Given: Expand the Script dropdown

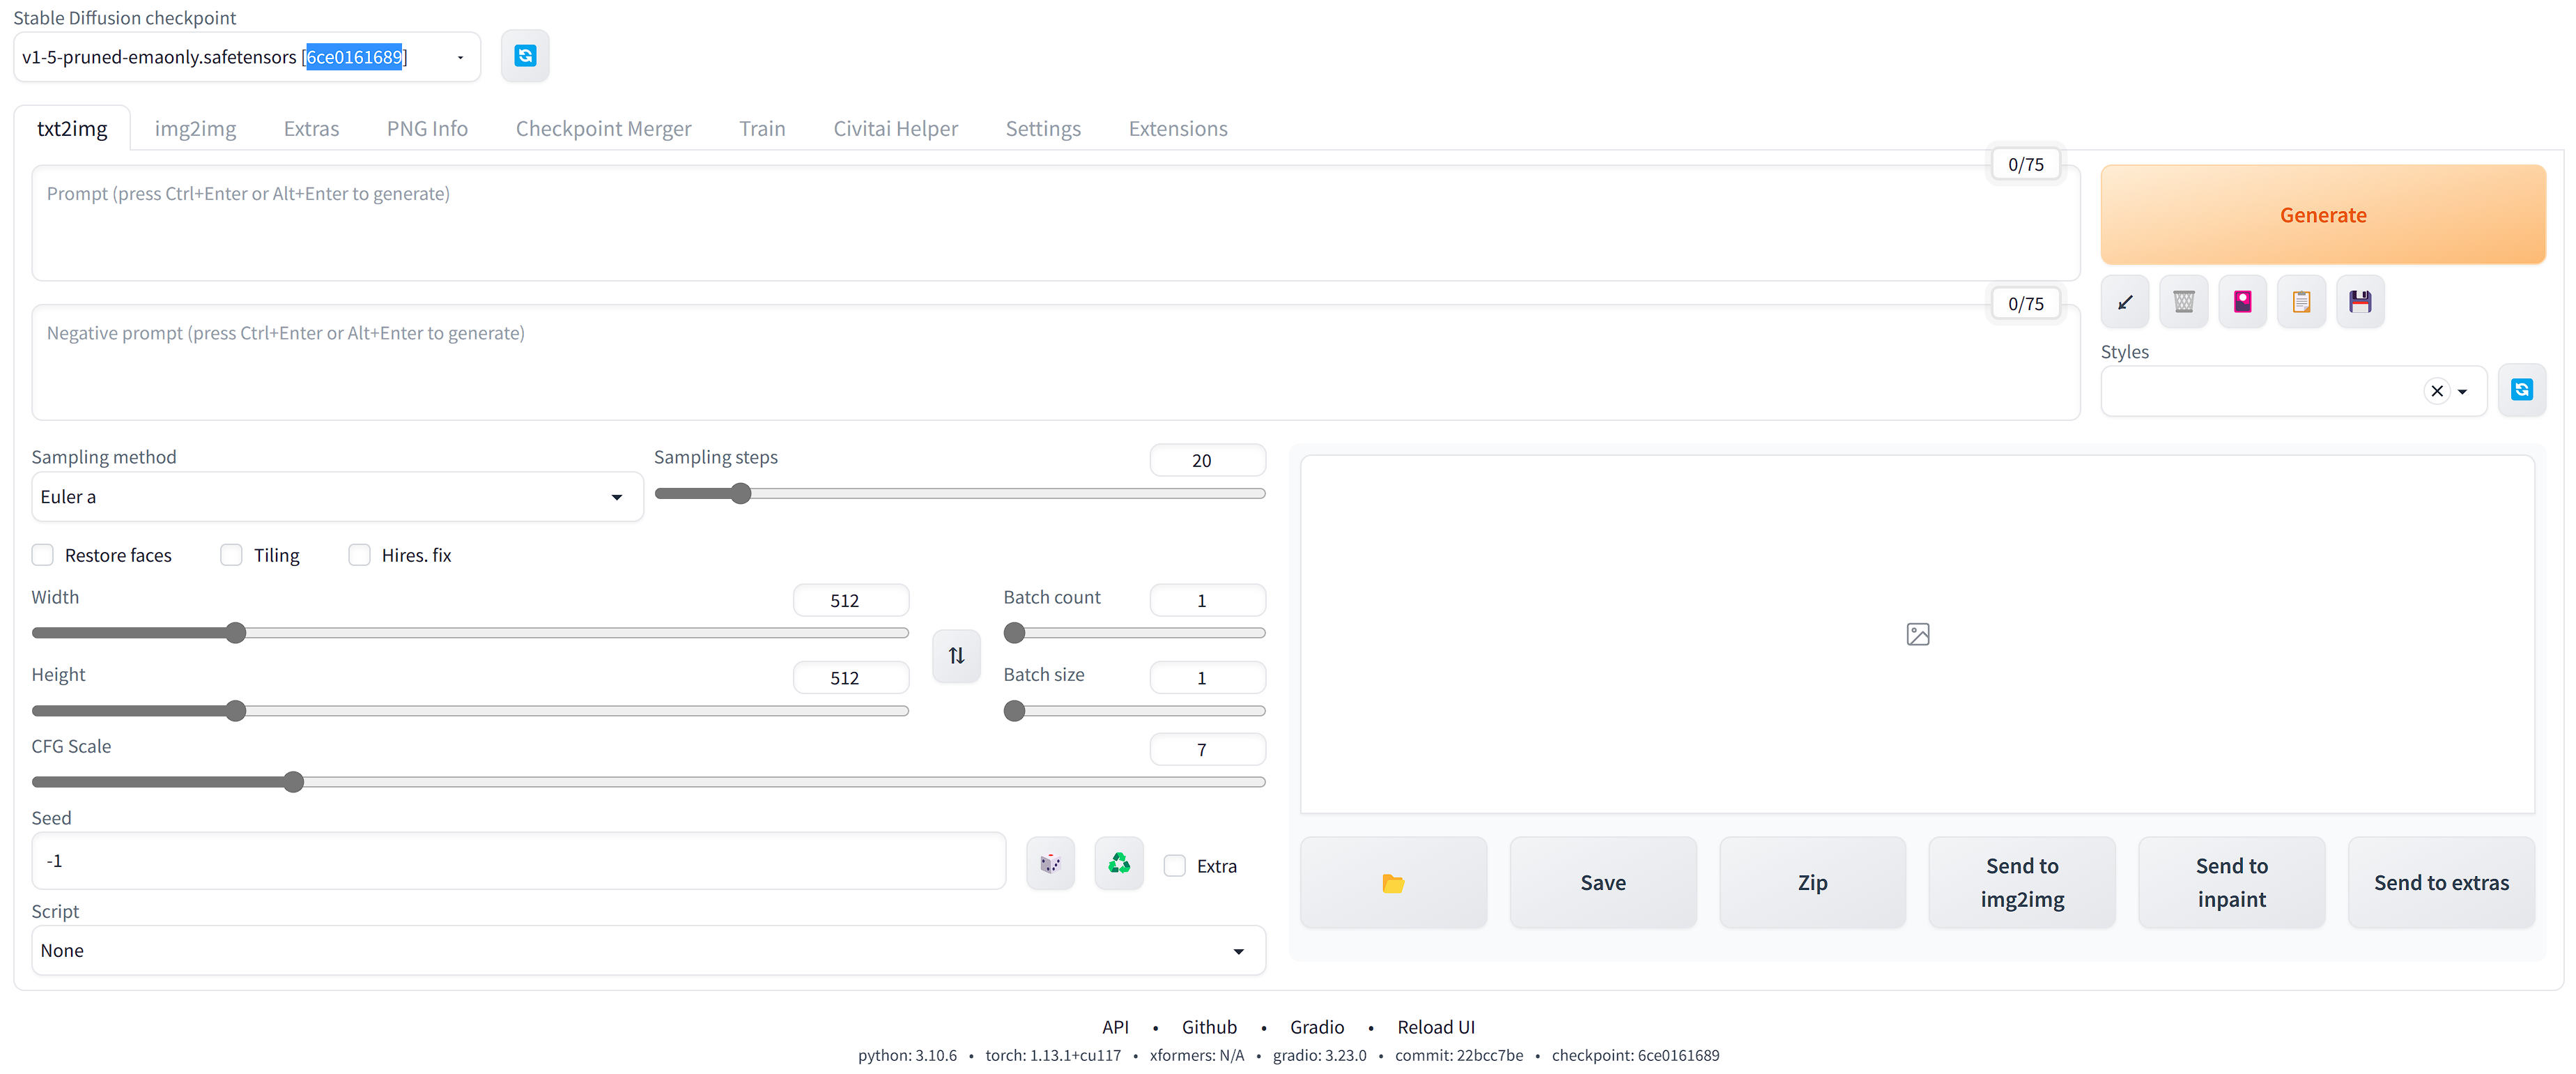Looking at the screenshot, I should click(648, 951).
